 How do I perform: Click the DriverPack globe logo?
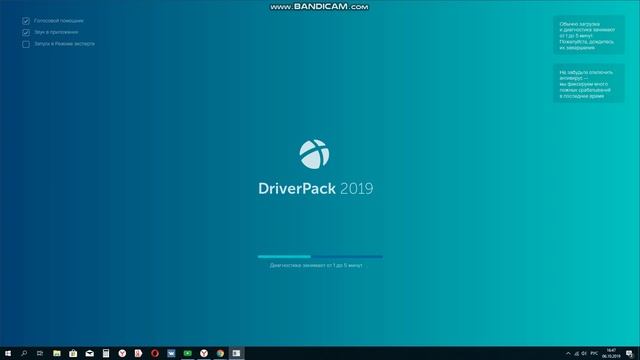(x=314, y=154)
